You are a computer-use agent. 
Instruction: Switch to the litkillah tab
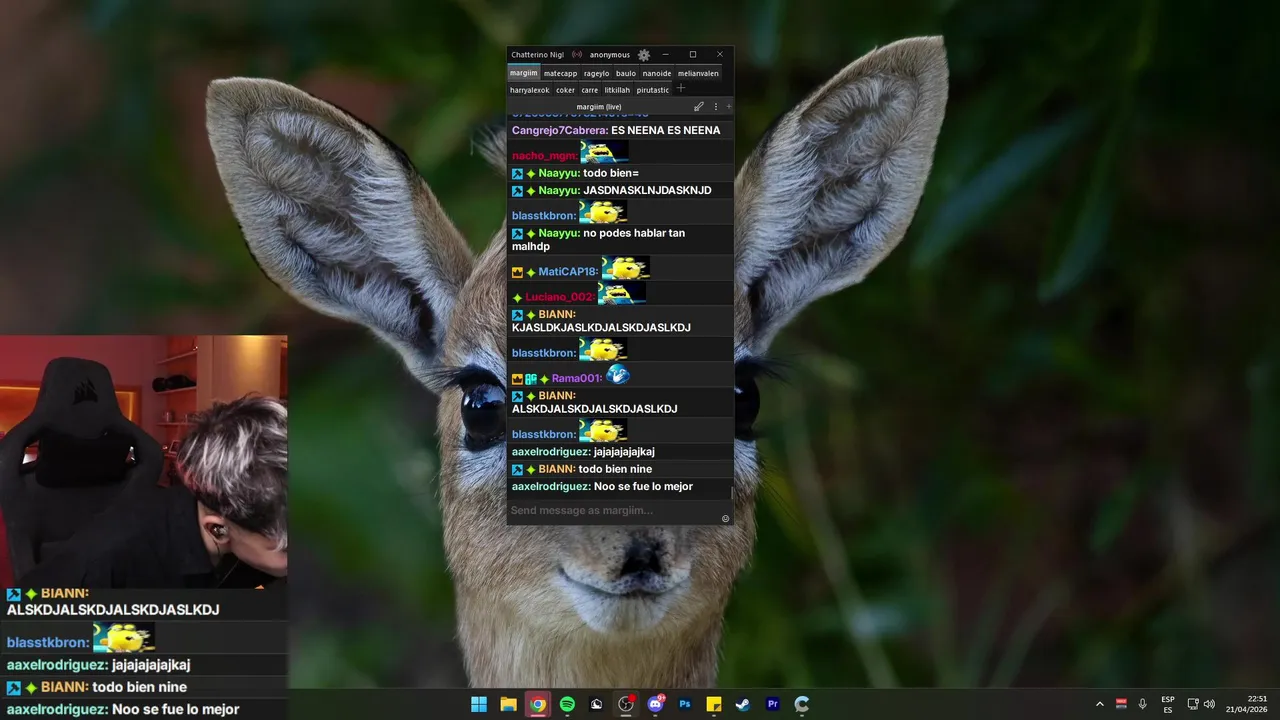click(617, 90)
